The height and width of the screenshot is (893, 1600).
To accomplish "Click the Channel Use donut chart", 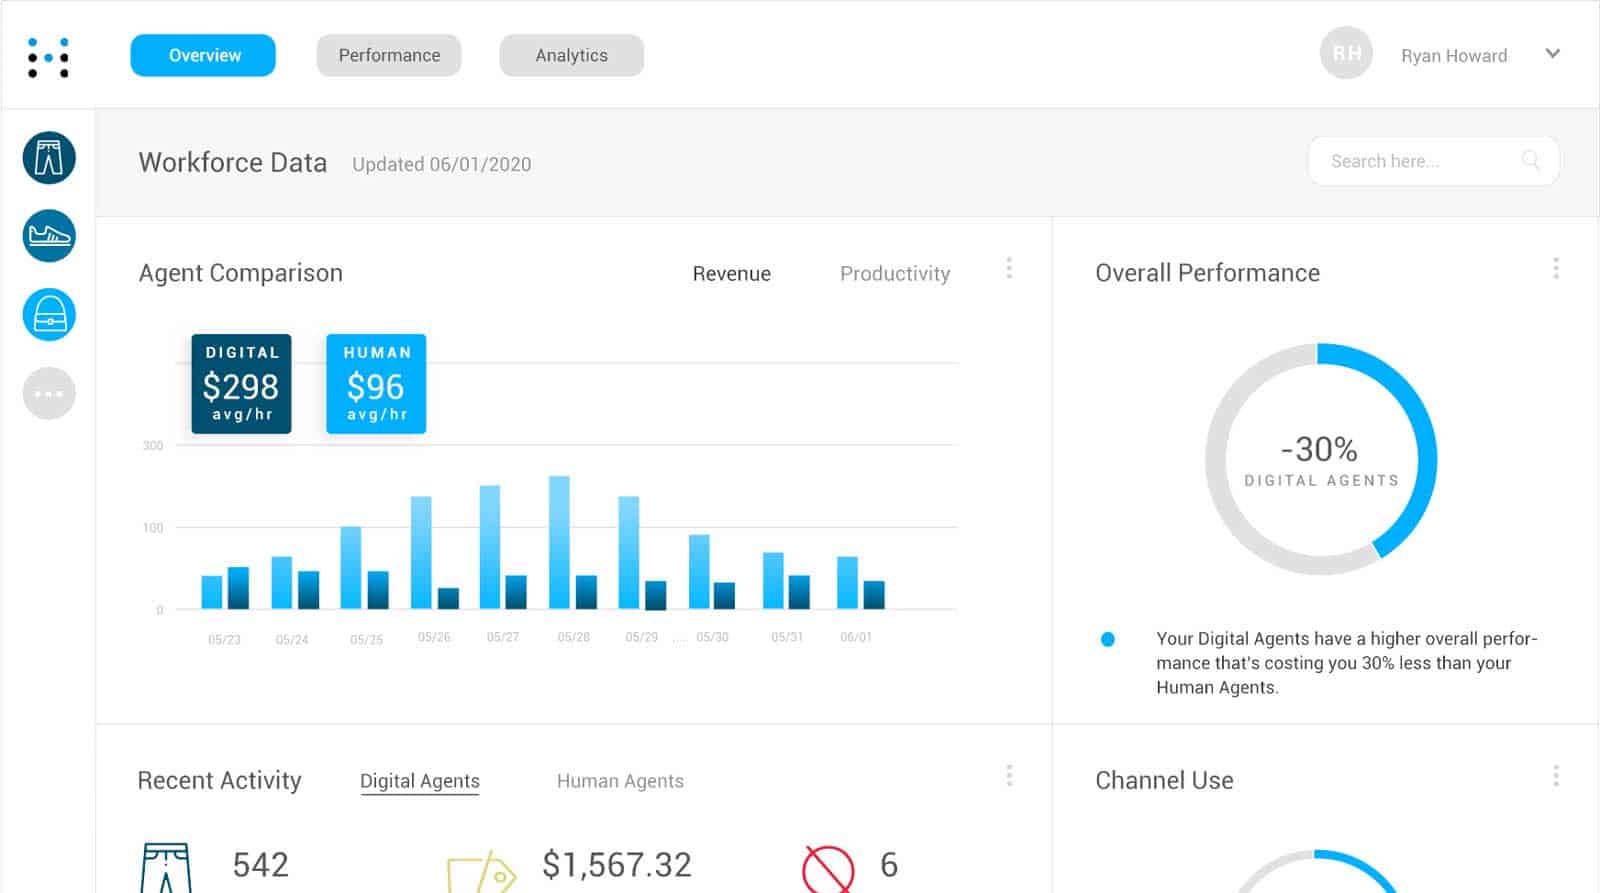I will 1317,872.
